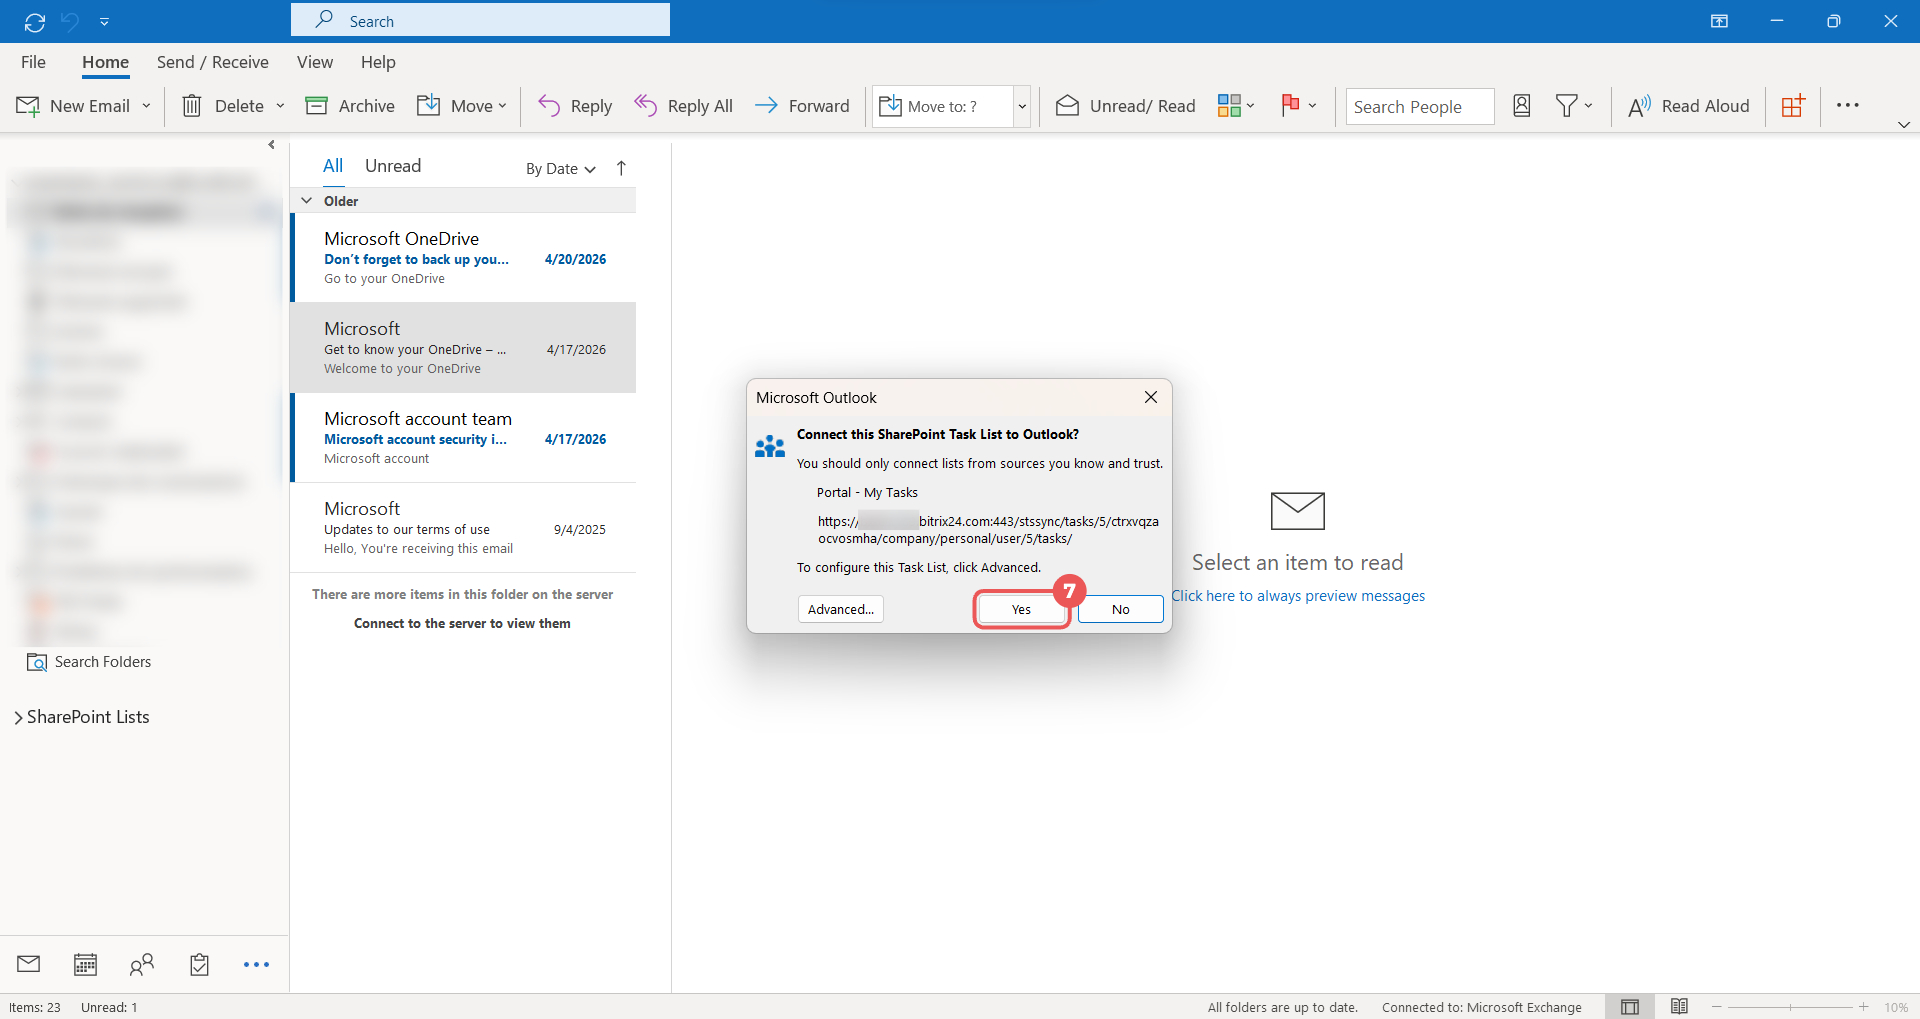Click the Search People input field
1920x1019 pixels.
click(x=1420, y=107)
